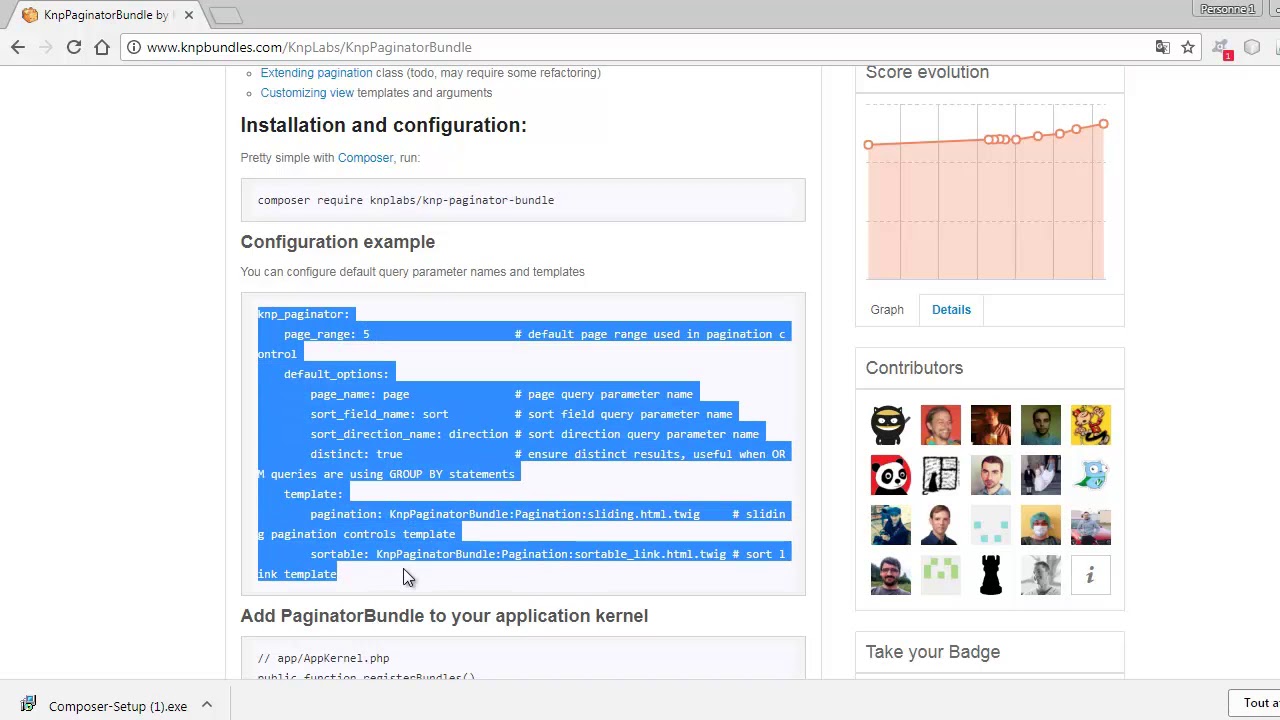The width and height of the screenshot is (1280, 720).
Task: Click the Installation and configuration heading
Action: [383, 125]
